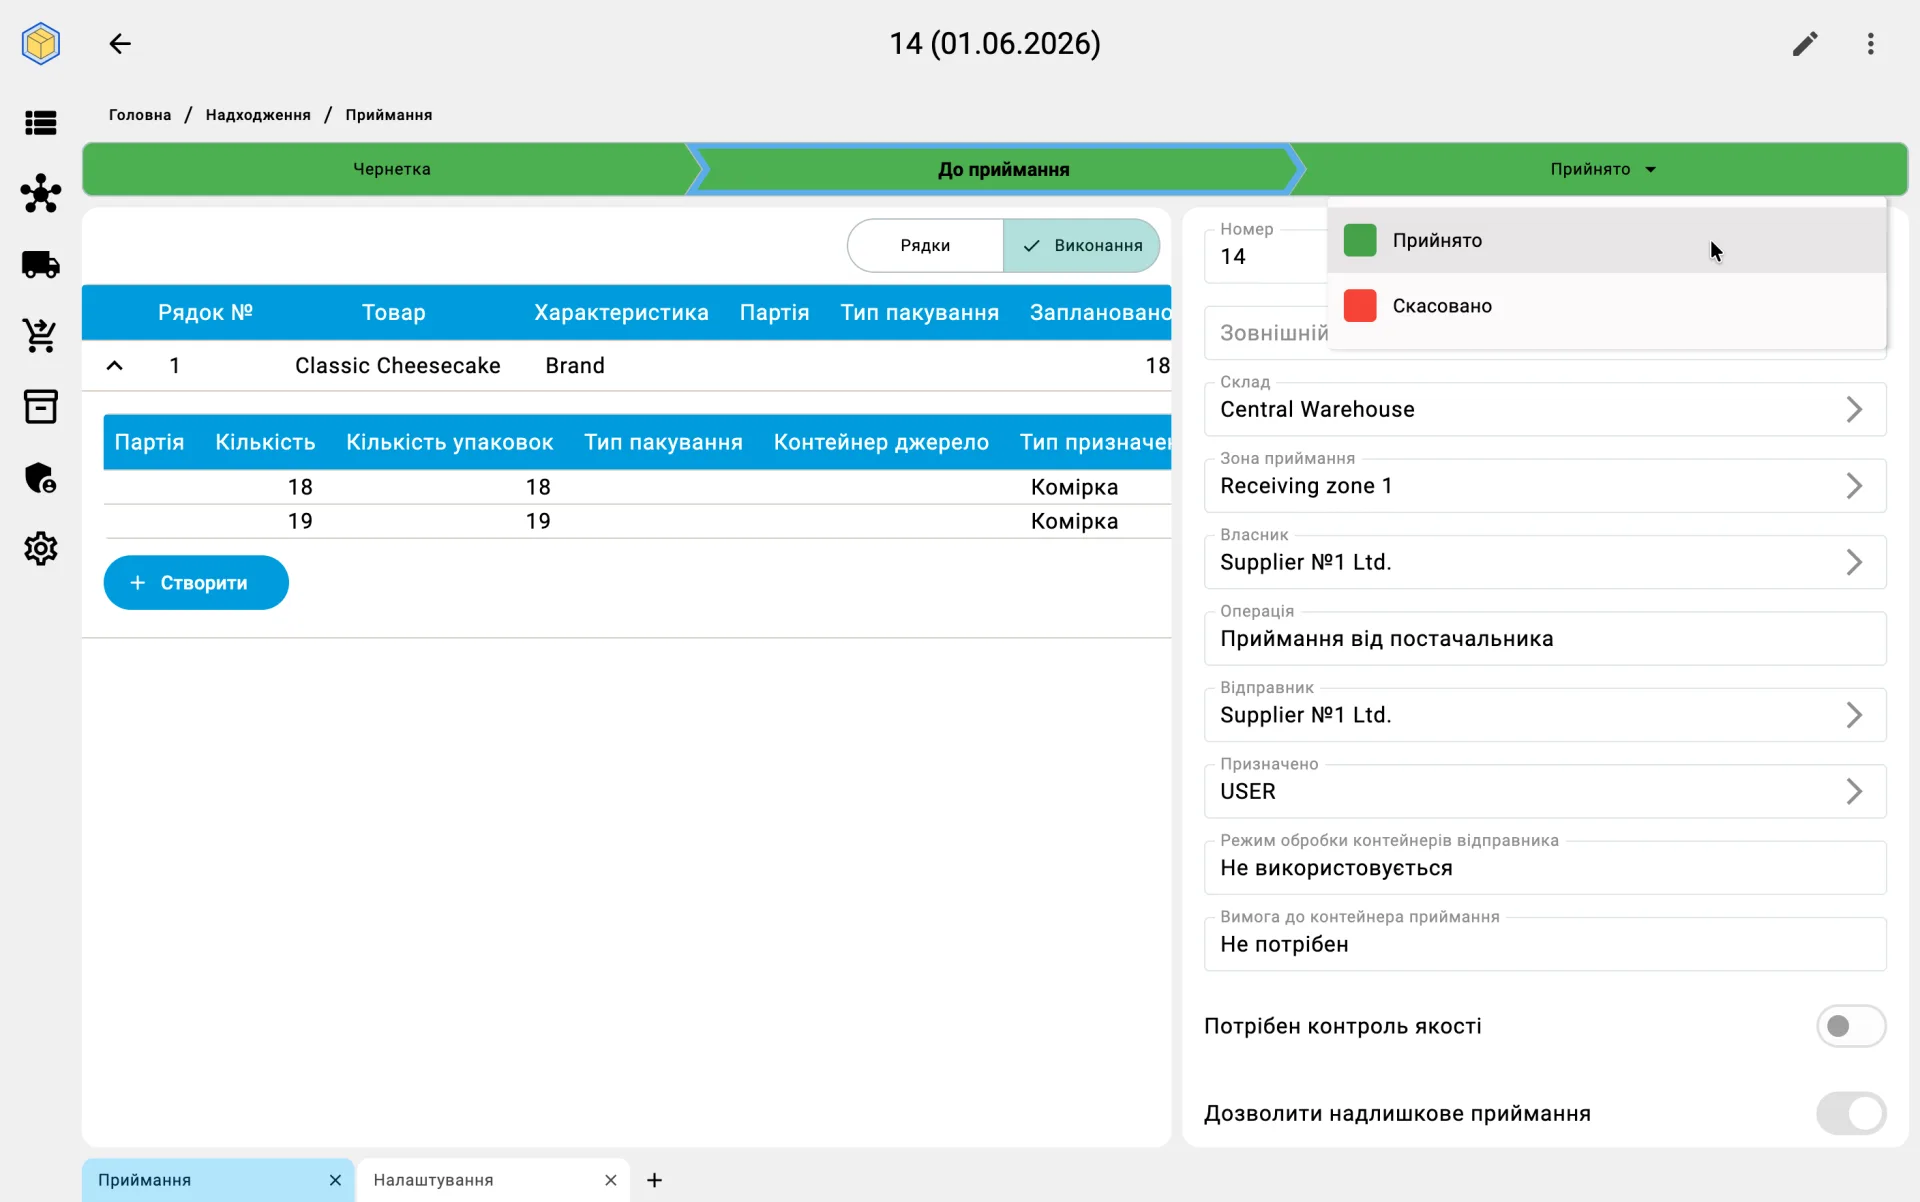Viewport: 1920px width, 1202px height.
Task: Open Відправник Supplier chevron
Action: (1854, 715)
